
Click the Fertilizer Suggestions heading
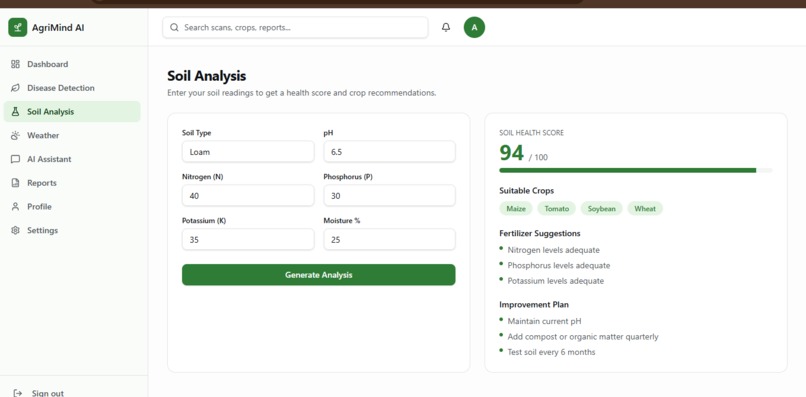coord(540,233)
